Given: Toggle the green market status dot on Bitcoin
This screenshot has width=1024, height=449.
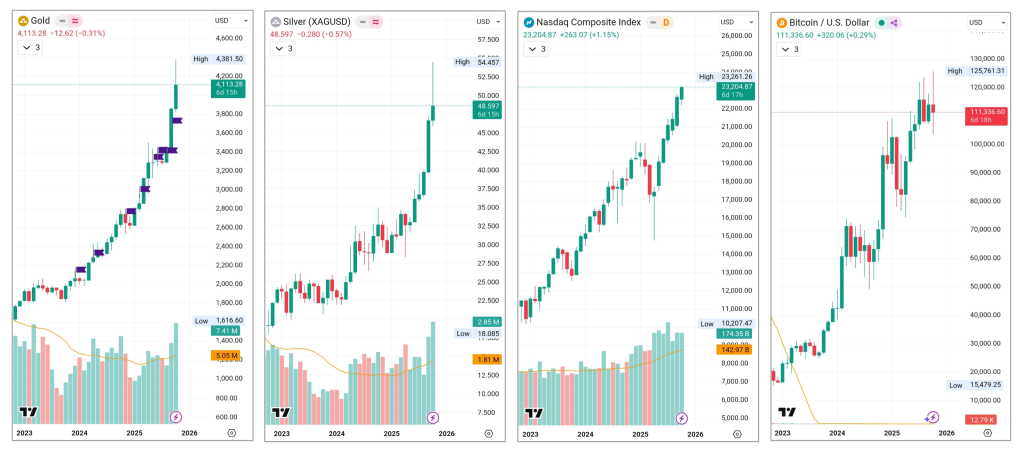Looking at the screenshot, I should [x=881, y=22].
